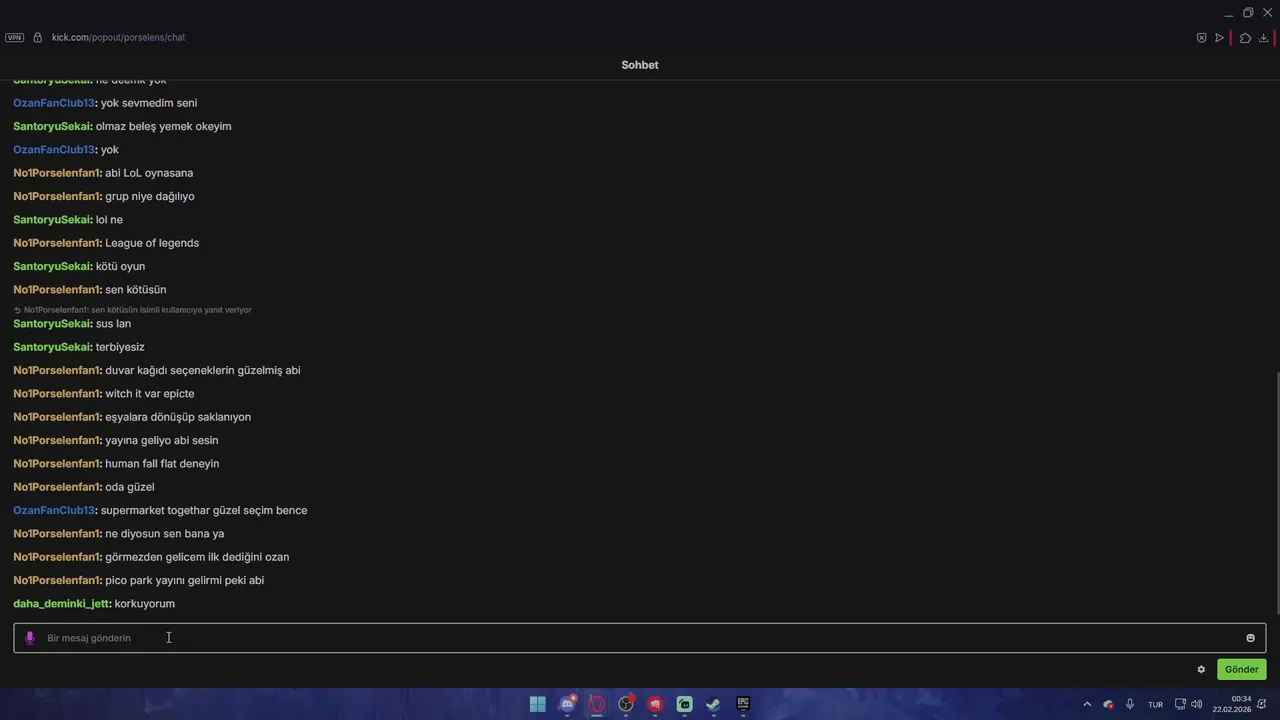Click No1Porselenfan1 username beside 'League of legends'

pos(57,243)
